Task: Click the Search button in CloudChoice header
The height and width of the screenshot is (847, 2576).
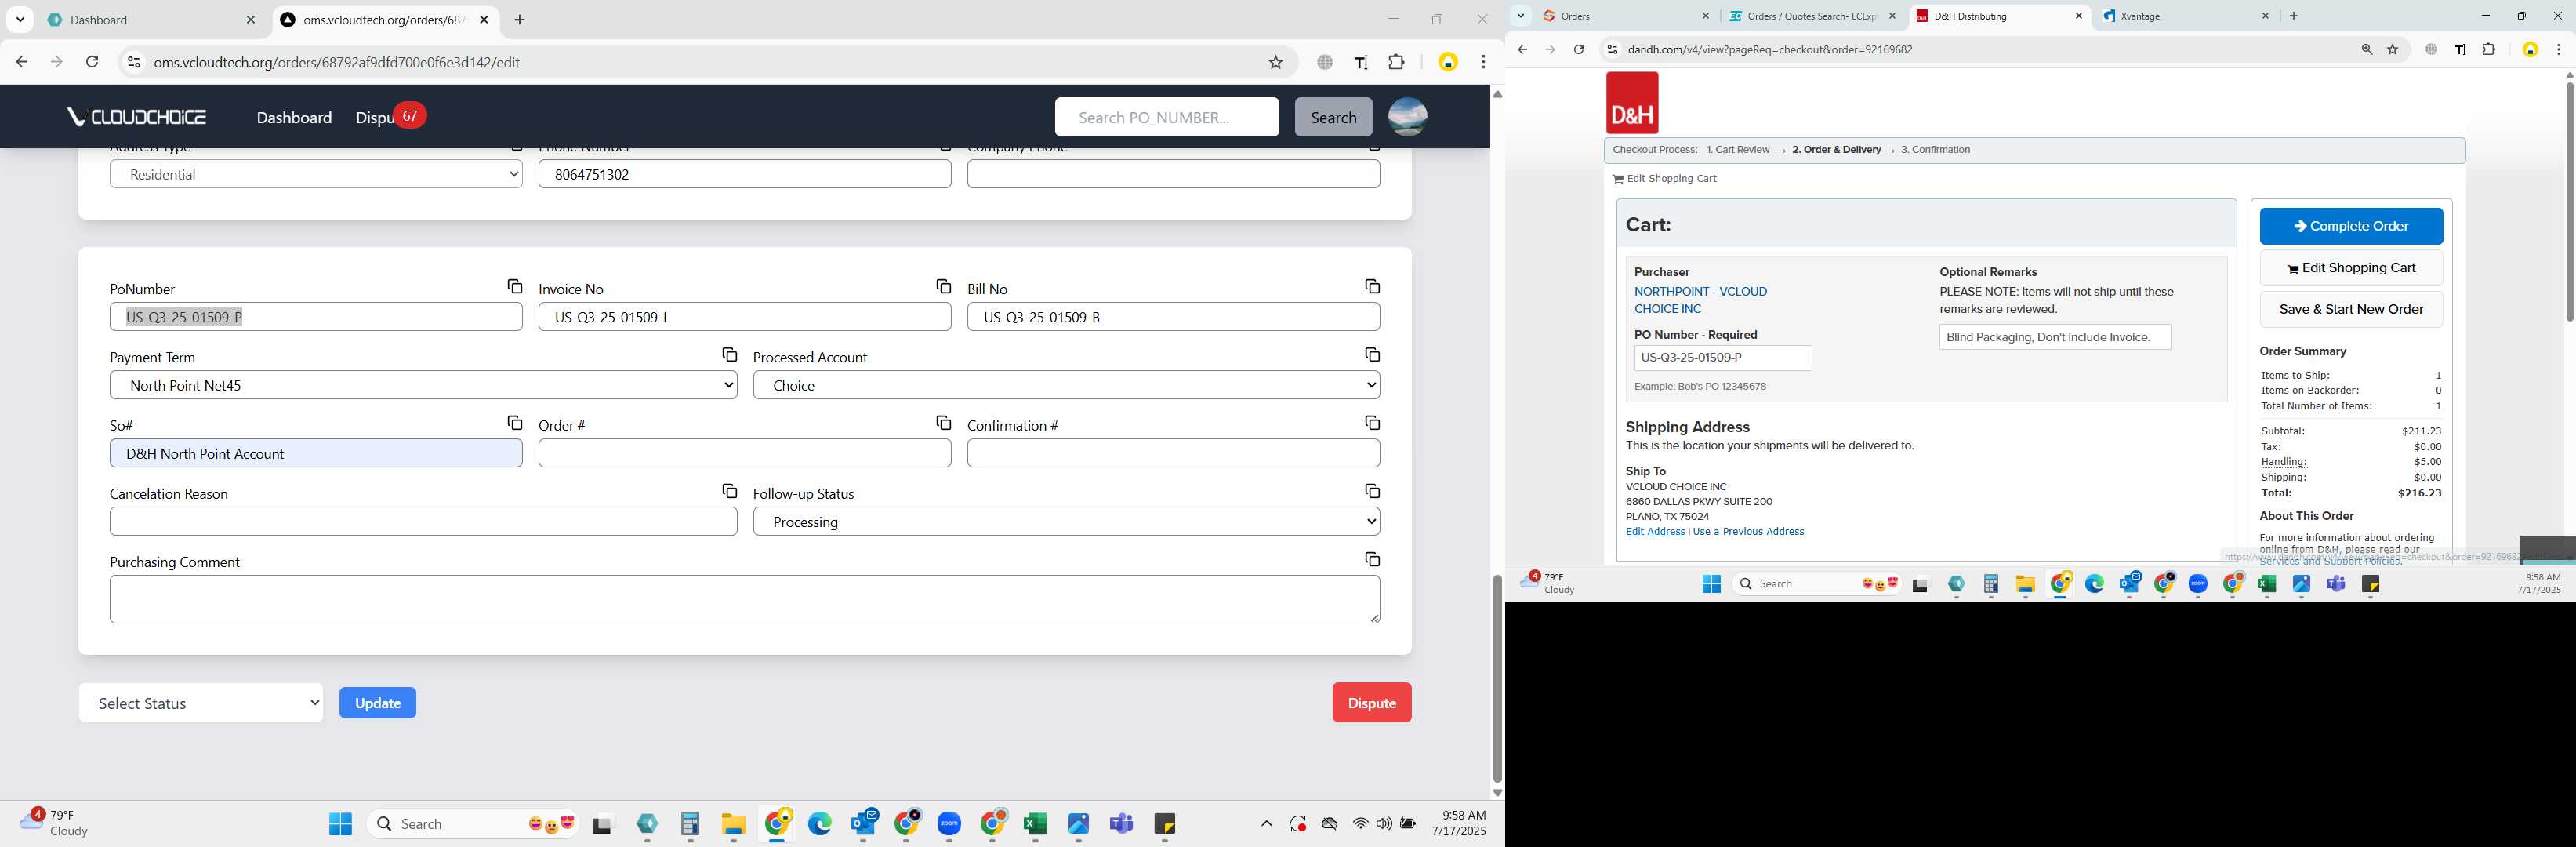Action: [x=1333, y=117]
